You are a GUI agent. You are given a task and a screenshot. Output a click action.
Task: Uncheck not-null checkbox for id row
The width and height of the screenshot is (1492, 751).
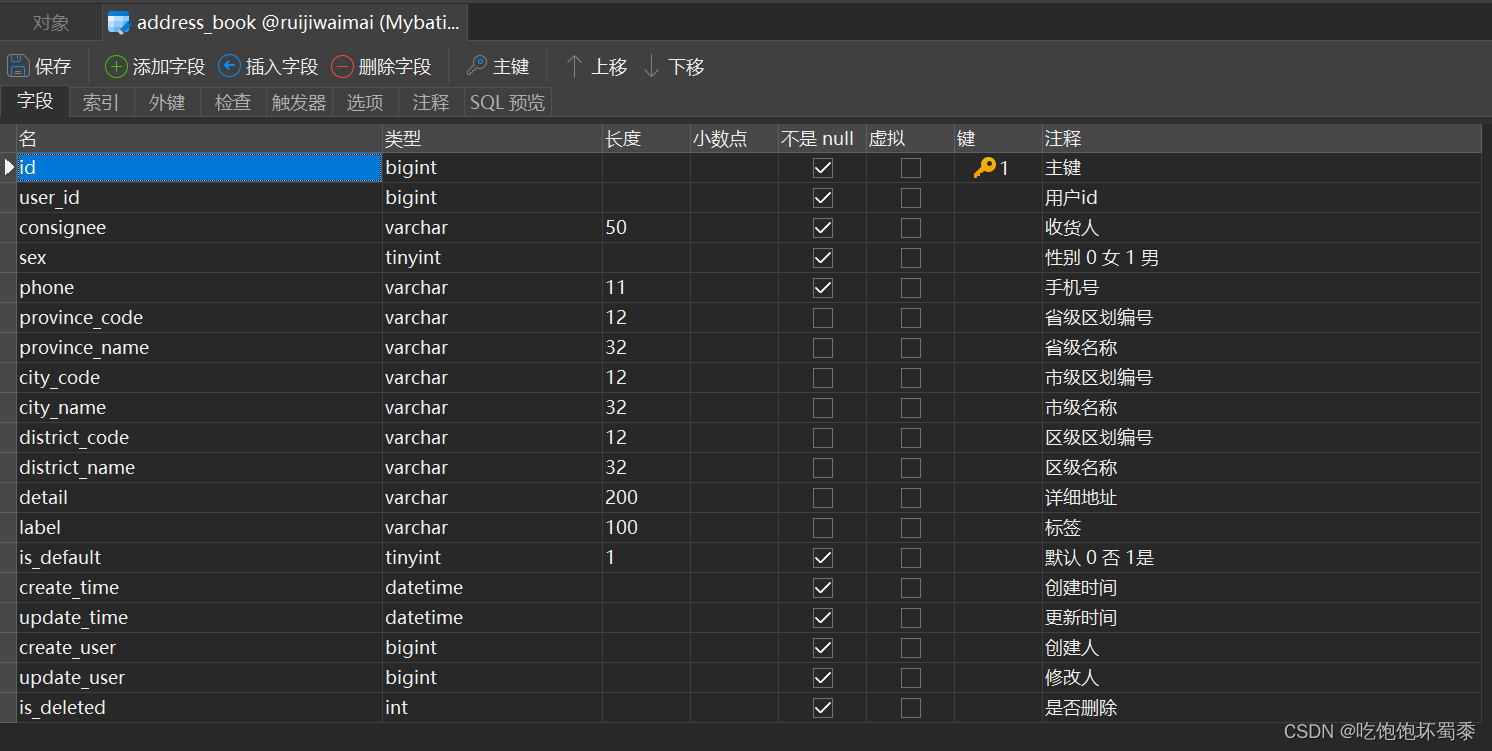click(x=823, y=168)
